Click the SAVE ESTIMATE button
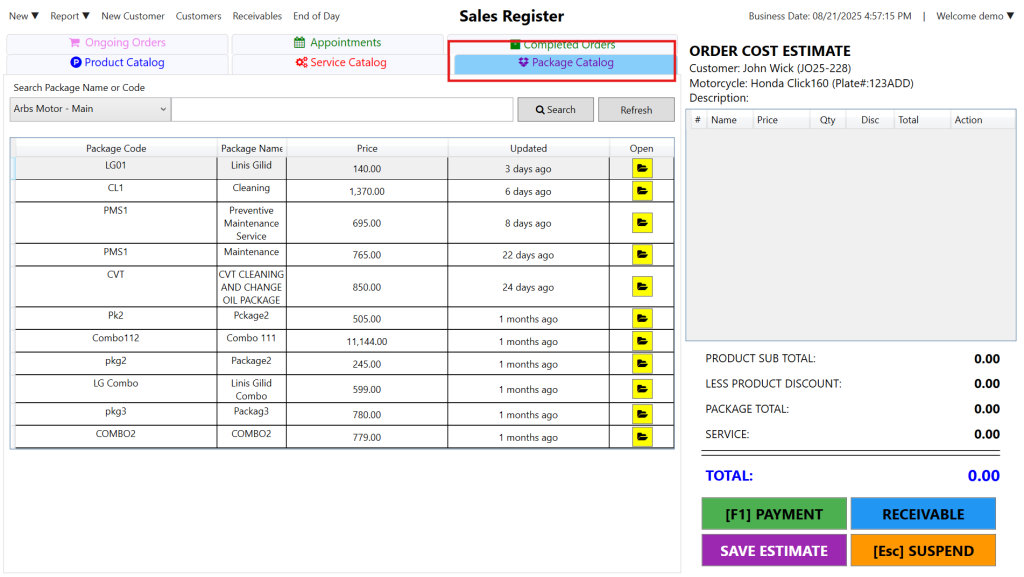 (x=774, y=550)
